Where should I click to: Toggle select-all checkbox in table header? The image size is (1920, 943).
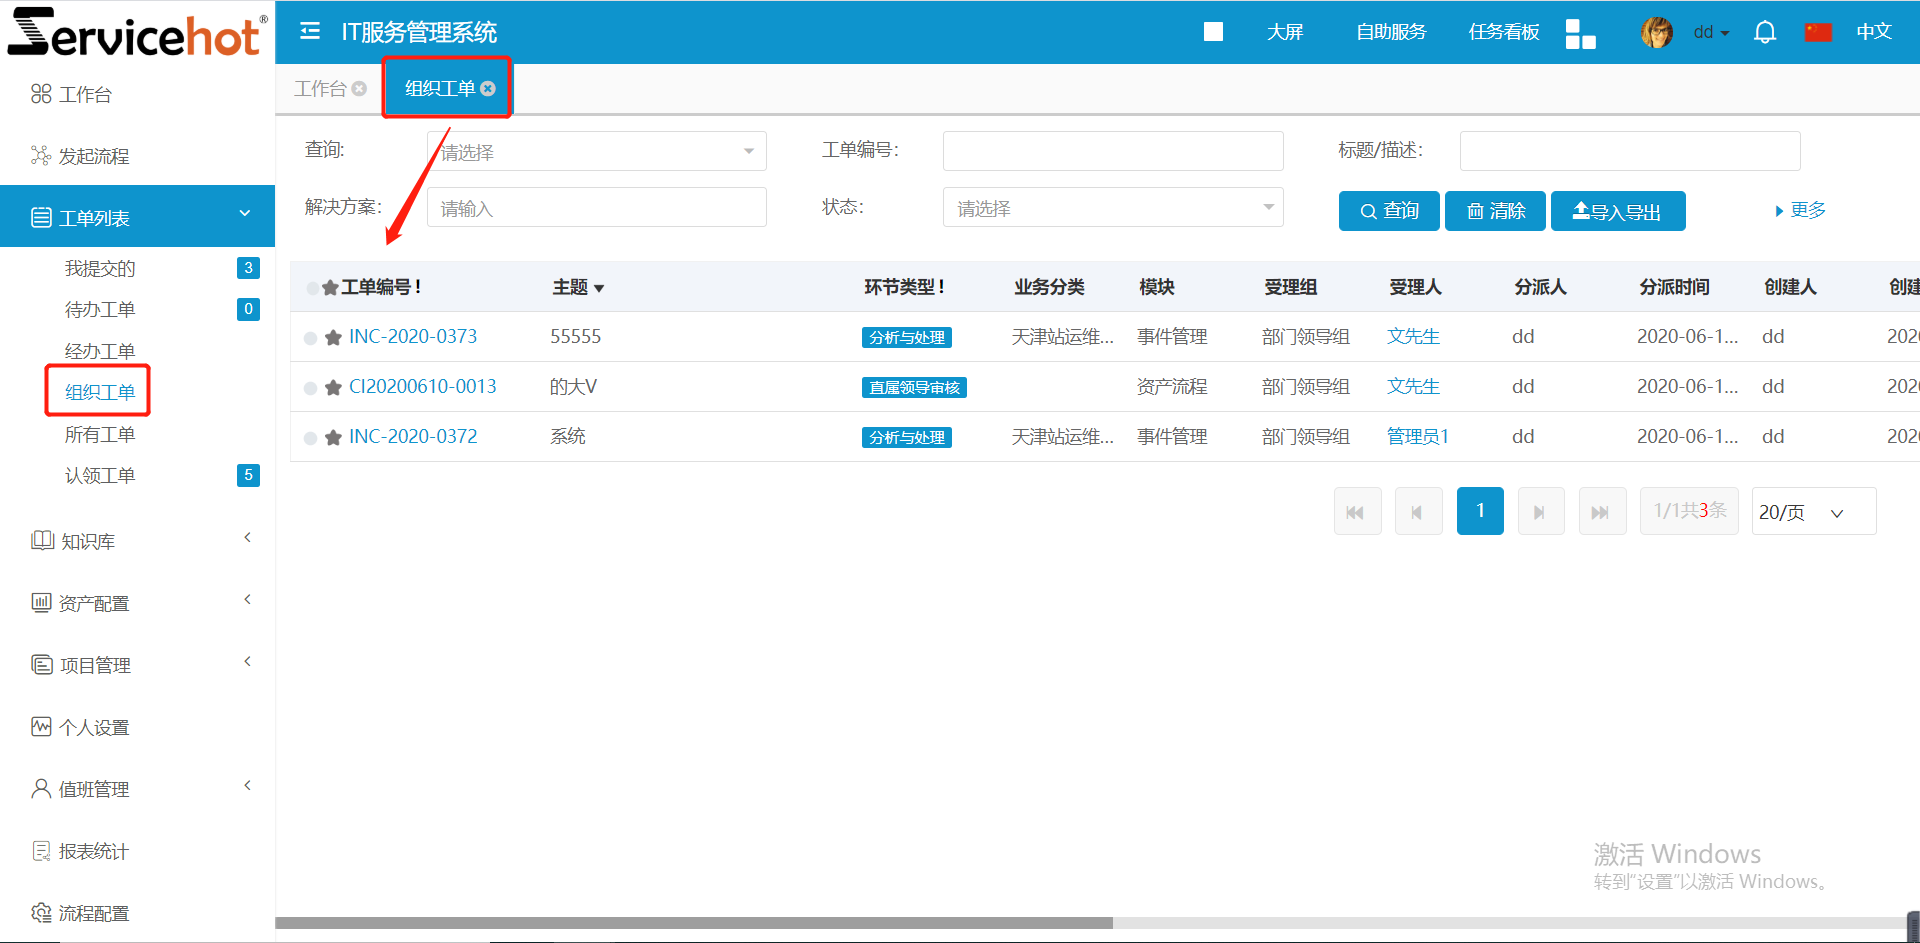[x=312, y=288]
